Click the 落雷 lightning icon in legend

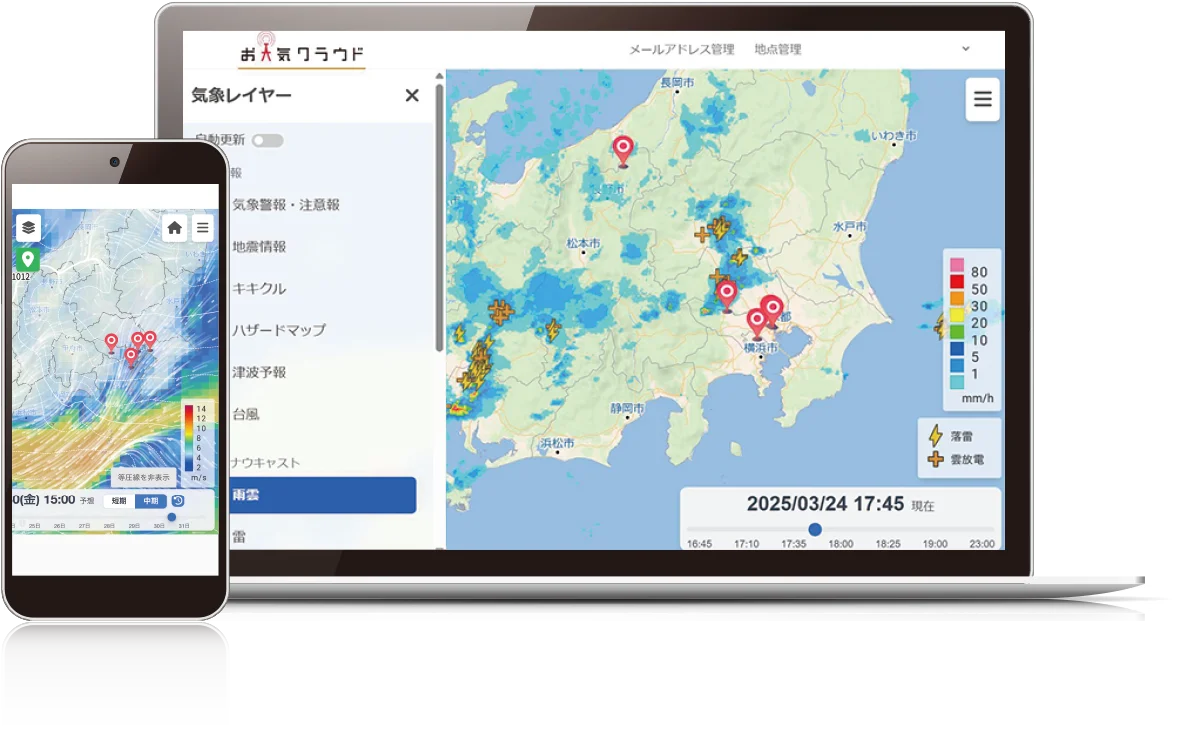coord(936,436)
